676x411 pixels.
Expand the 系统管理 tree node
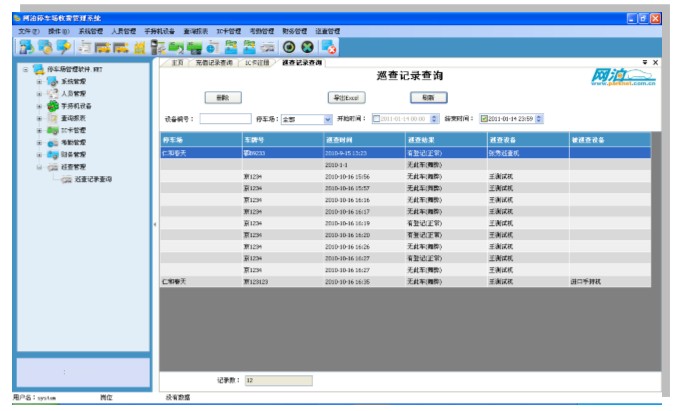pos(39,82)
